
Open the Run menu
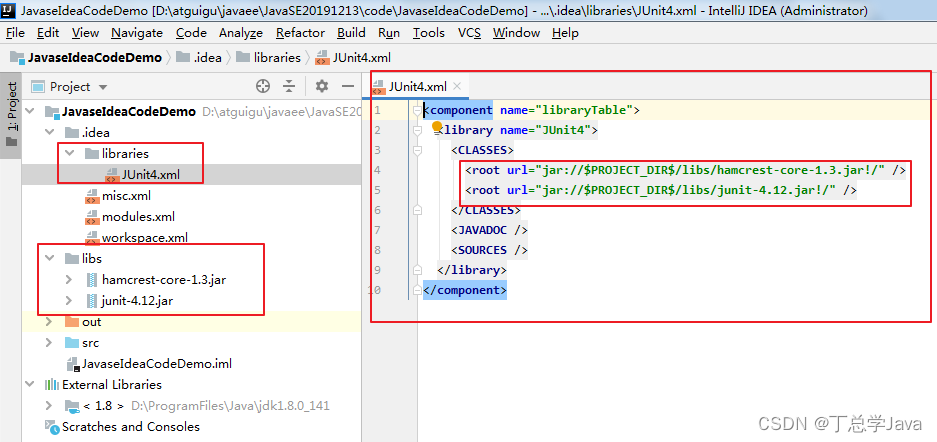point(389,33)
